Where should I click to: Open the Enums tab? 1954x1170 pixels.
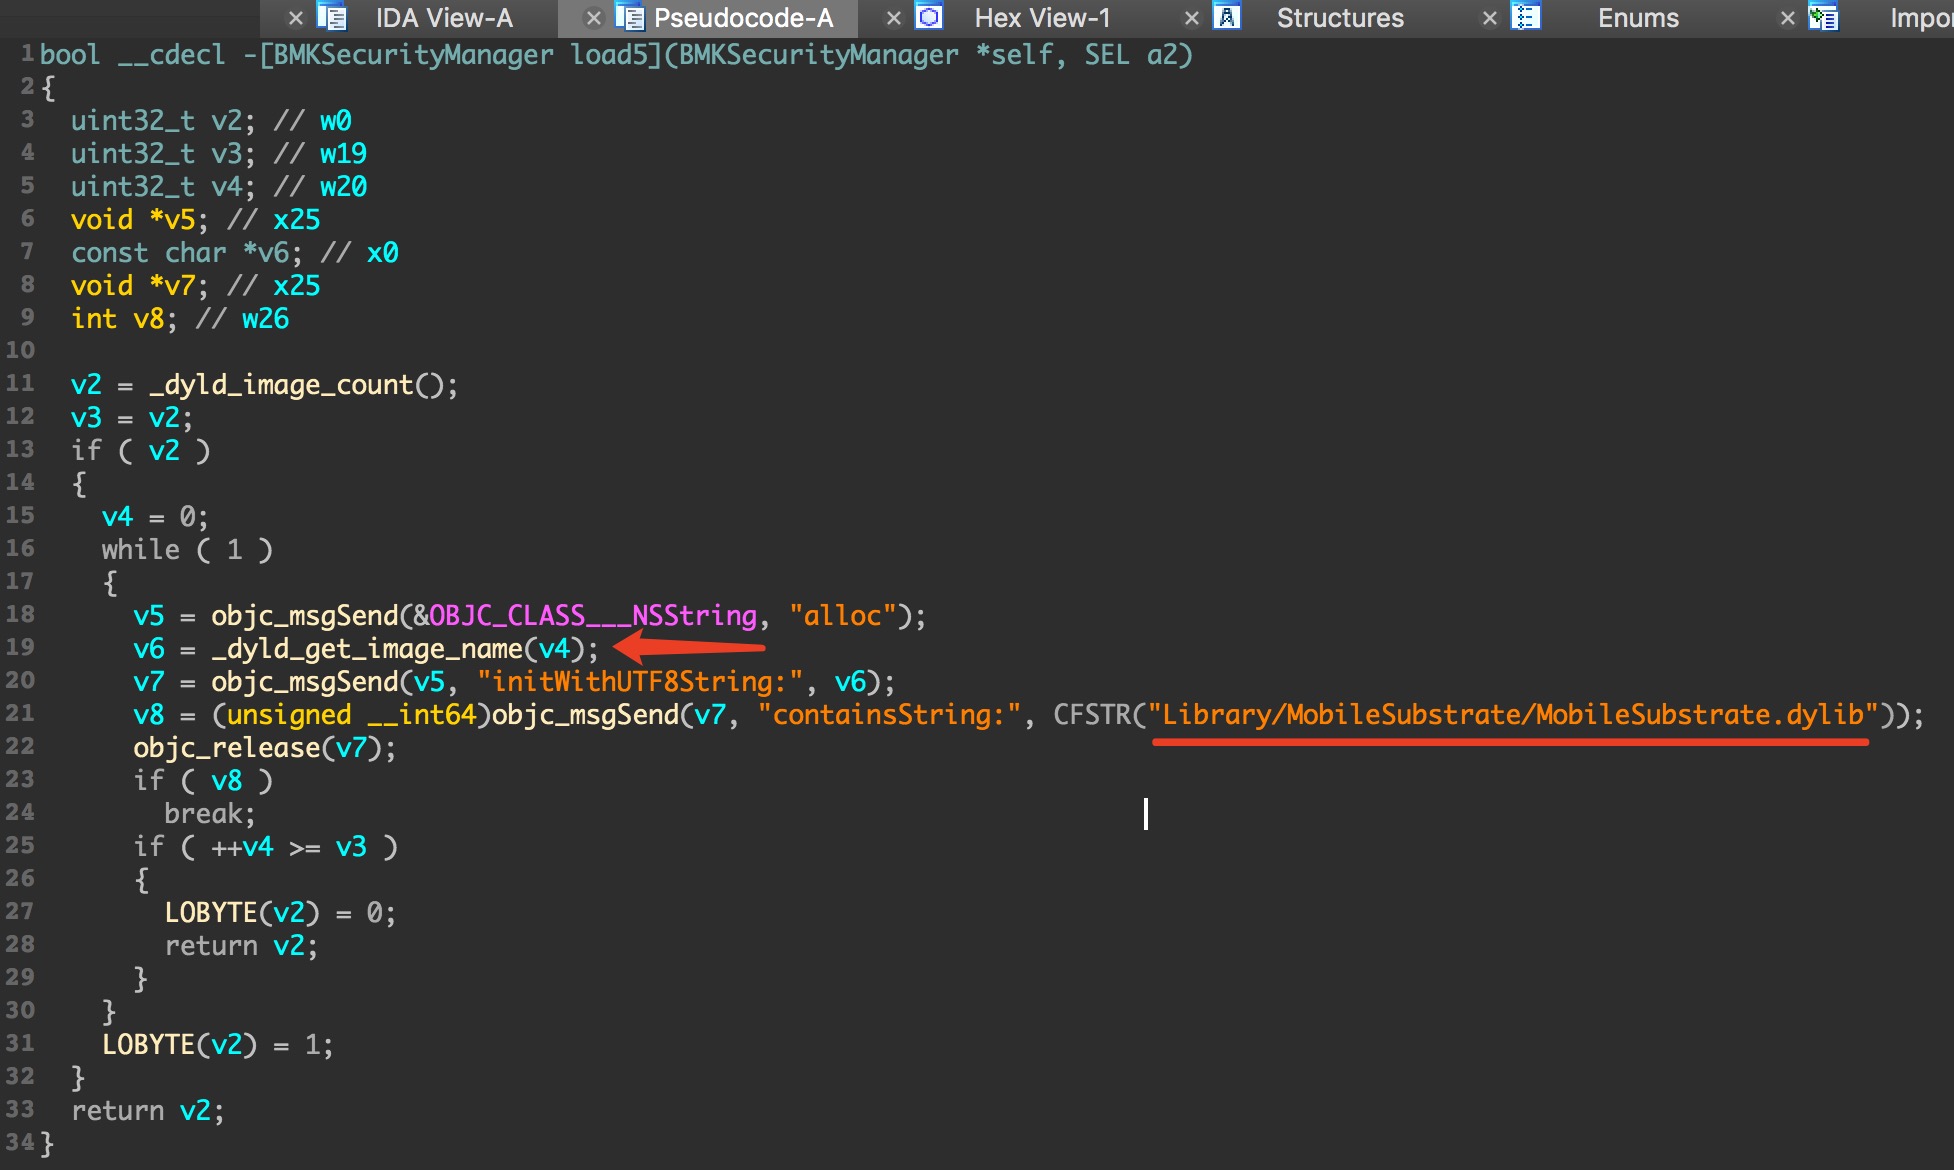click(1638, 18)
